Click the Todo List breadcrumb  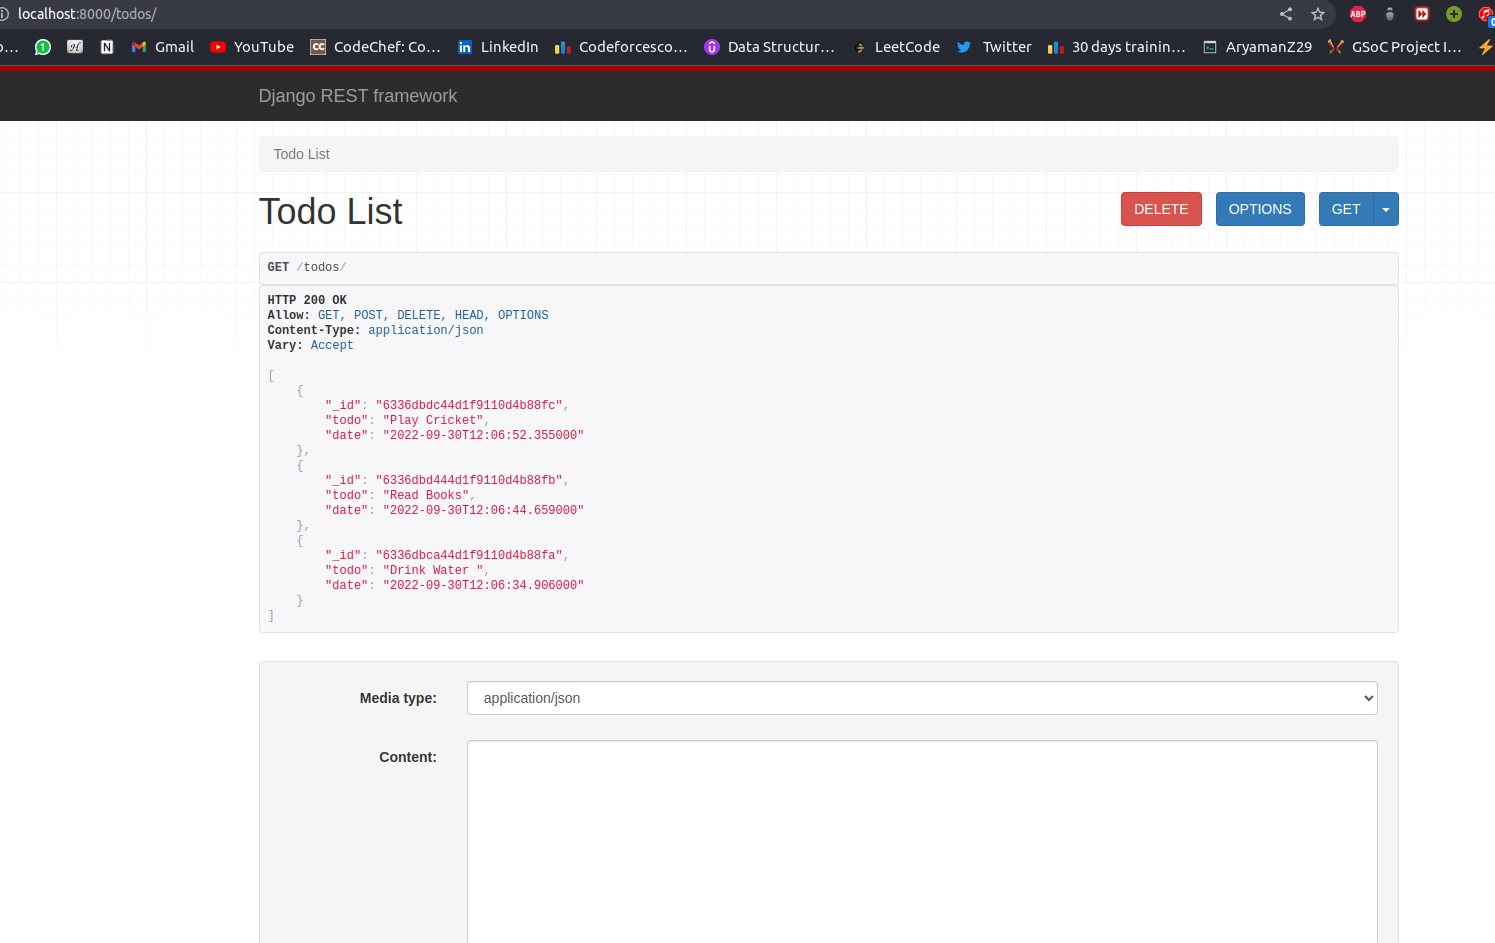pos(302,154)
